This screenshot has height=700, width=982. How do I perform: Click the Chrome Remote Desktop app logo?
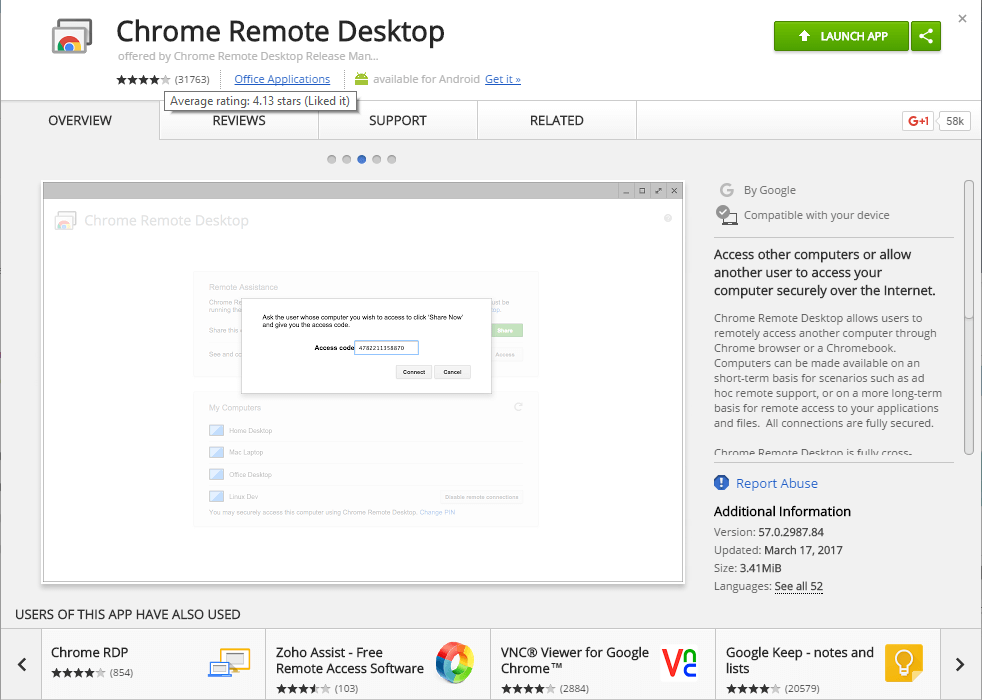[71, 36]
